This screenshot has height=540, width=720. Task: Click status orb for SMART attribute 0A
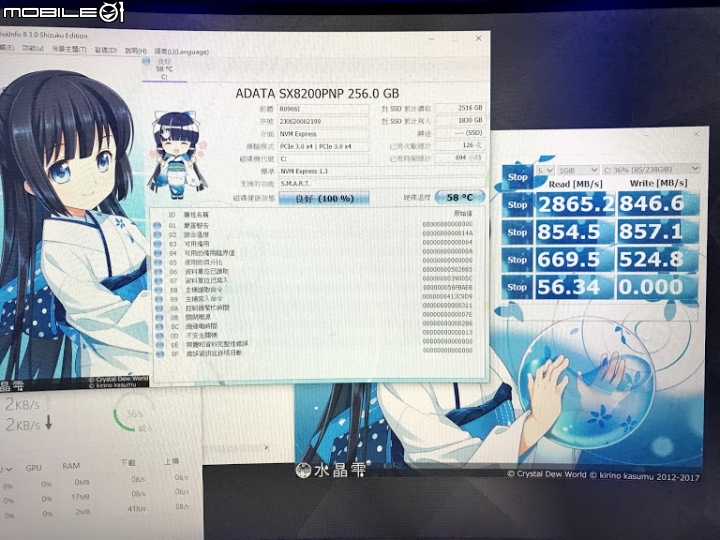[159, 308]
